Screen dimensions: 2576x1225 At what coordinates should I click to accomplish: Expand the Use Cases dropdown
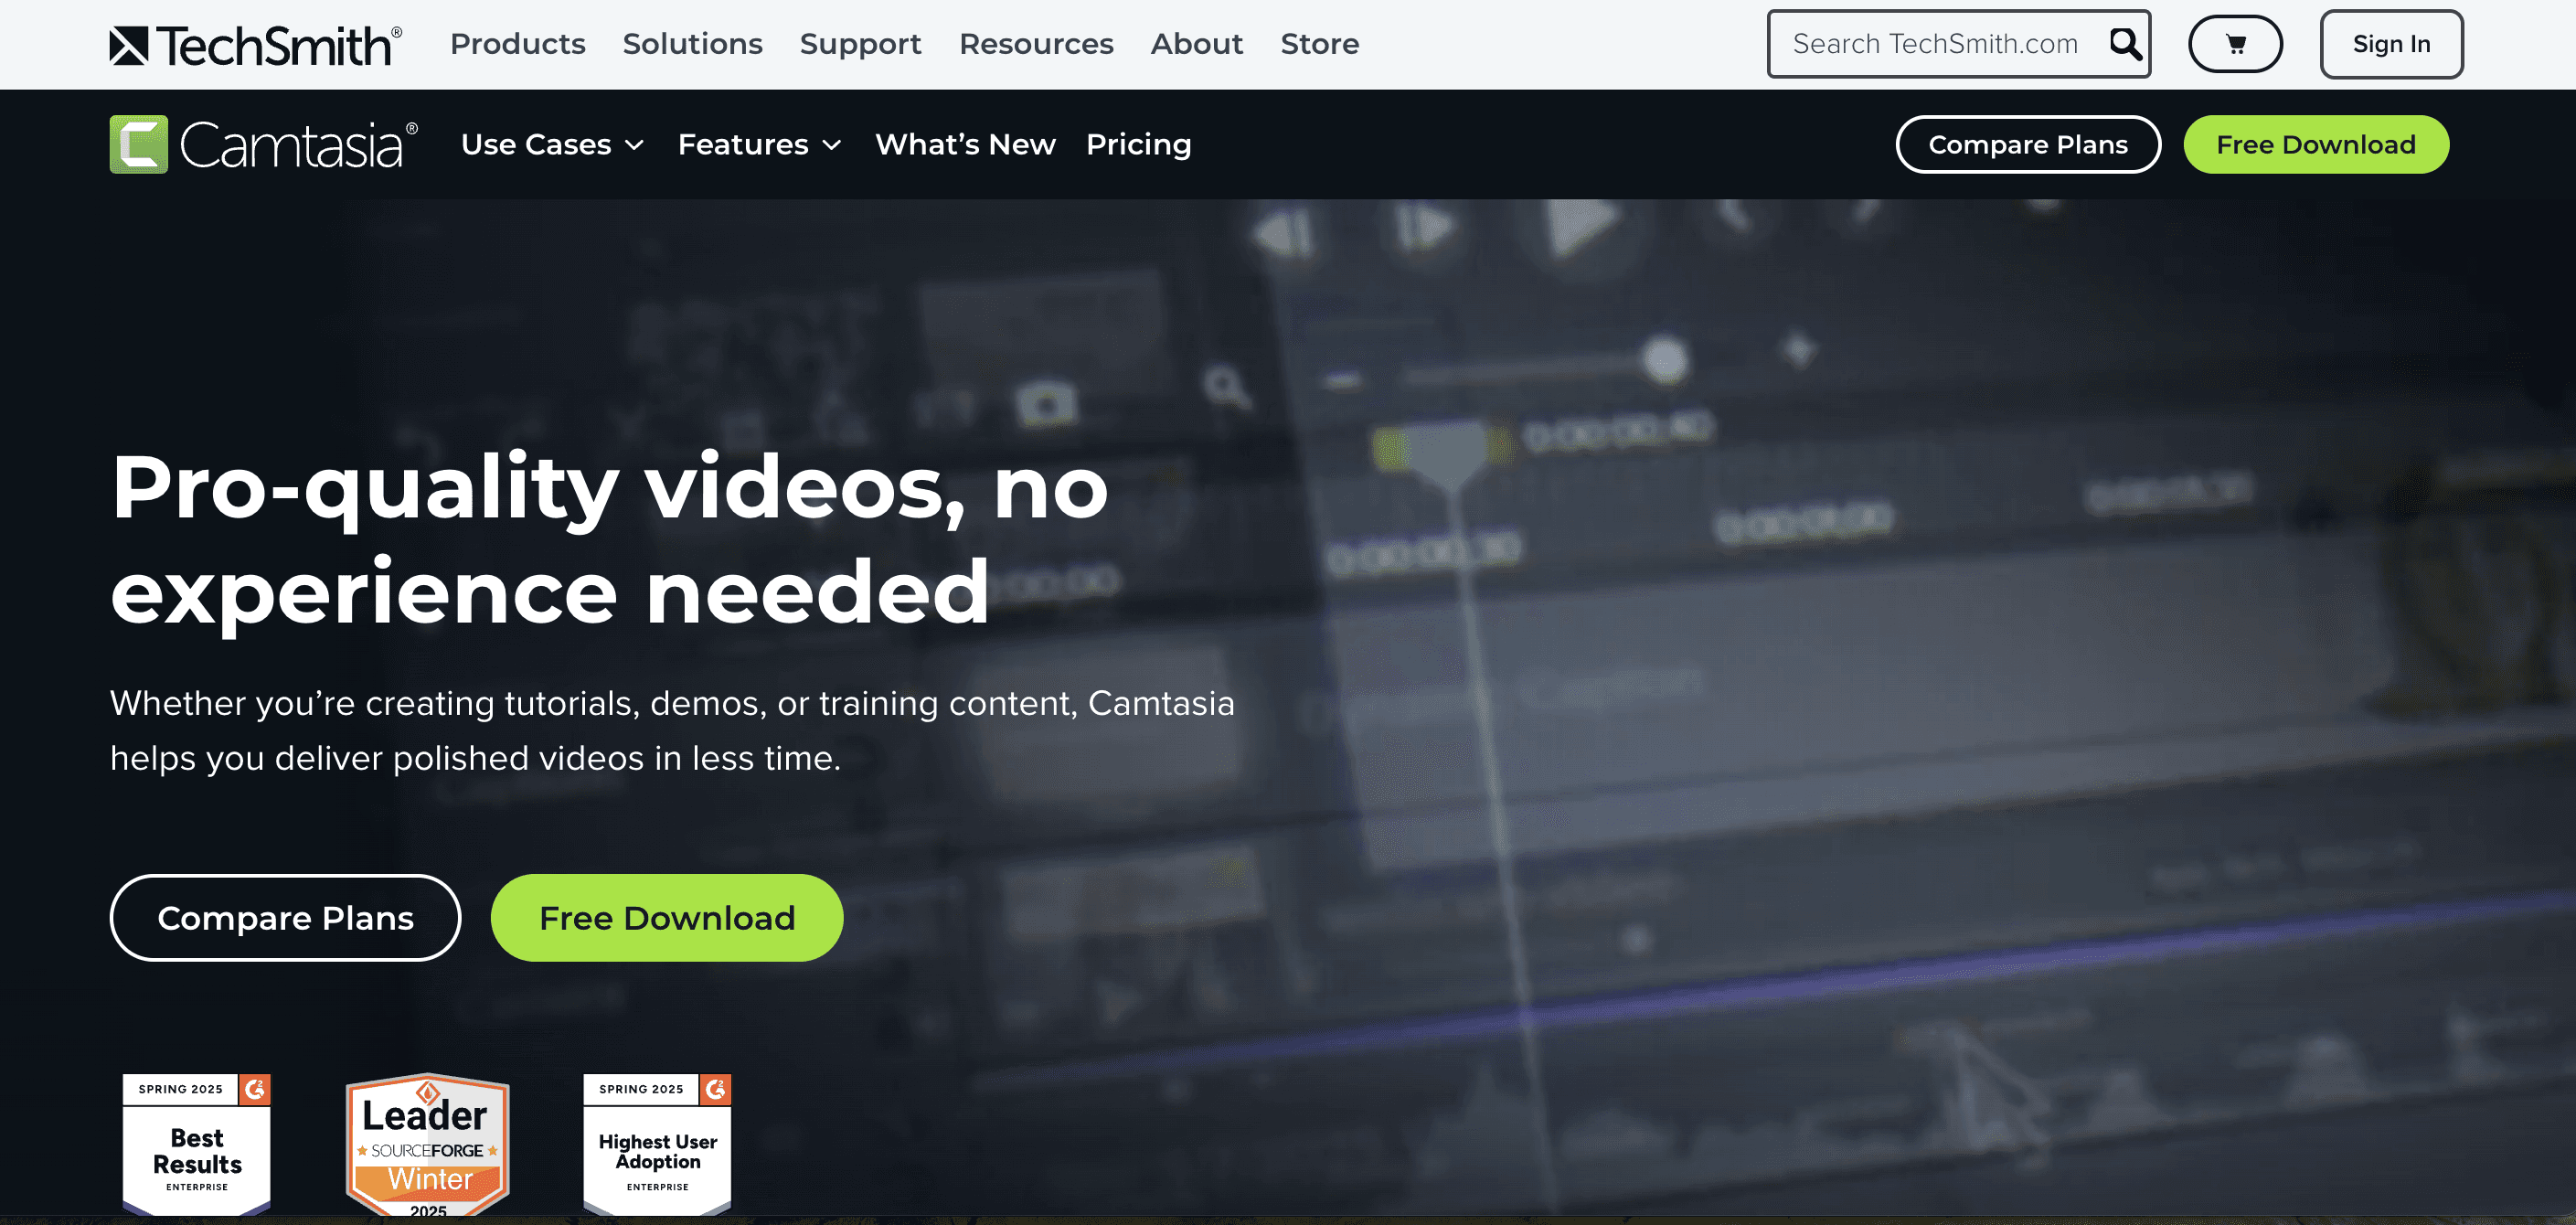tap(552, 145)
